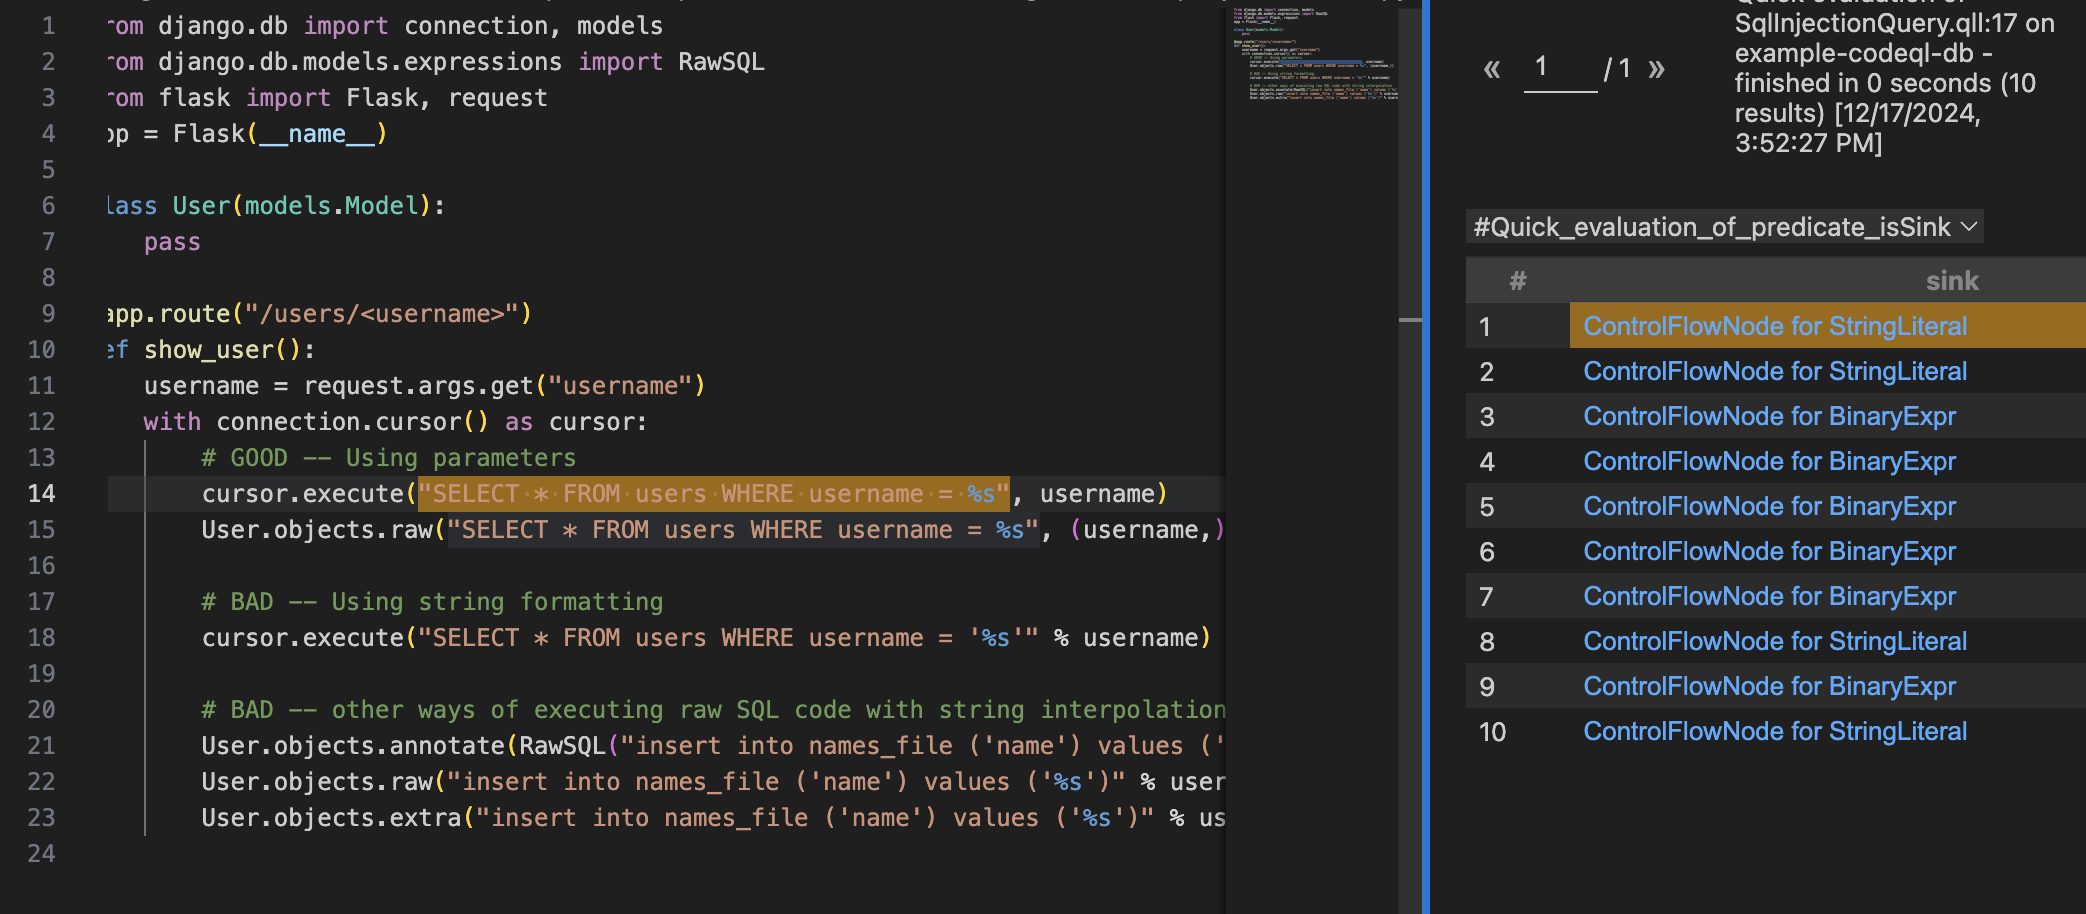Image resolution: width=2086 pixels, height=914 pixels.
Task: Go to next results page via » arrow
Action: tap(1657, 68)
